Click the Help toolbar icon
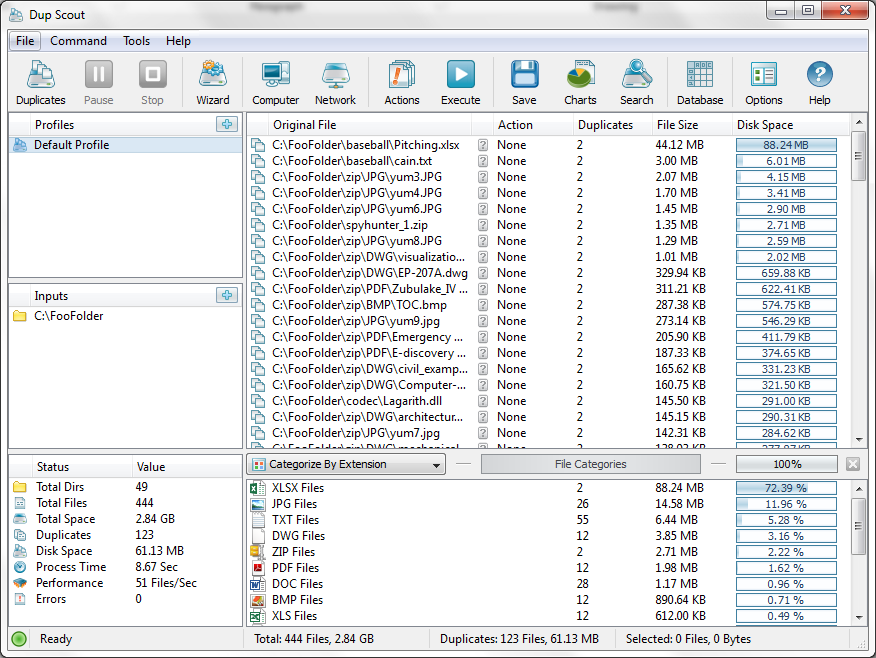876x658 pixels. point(820,83)
